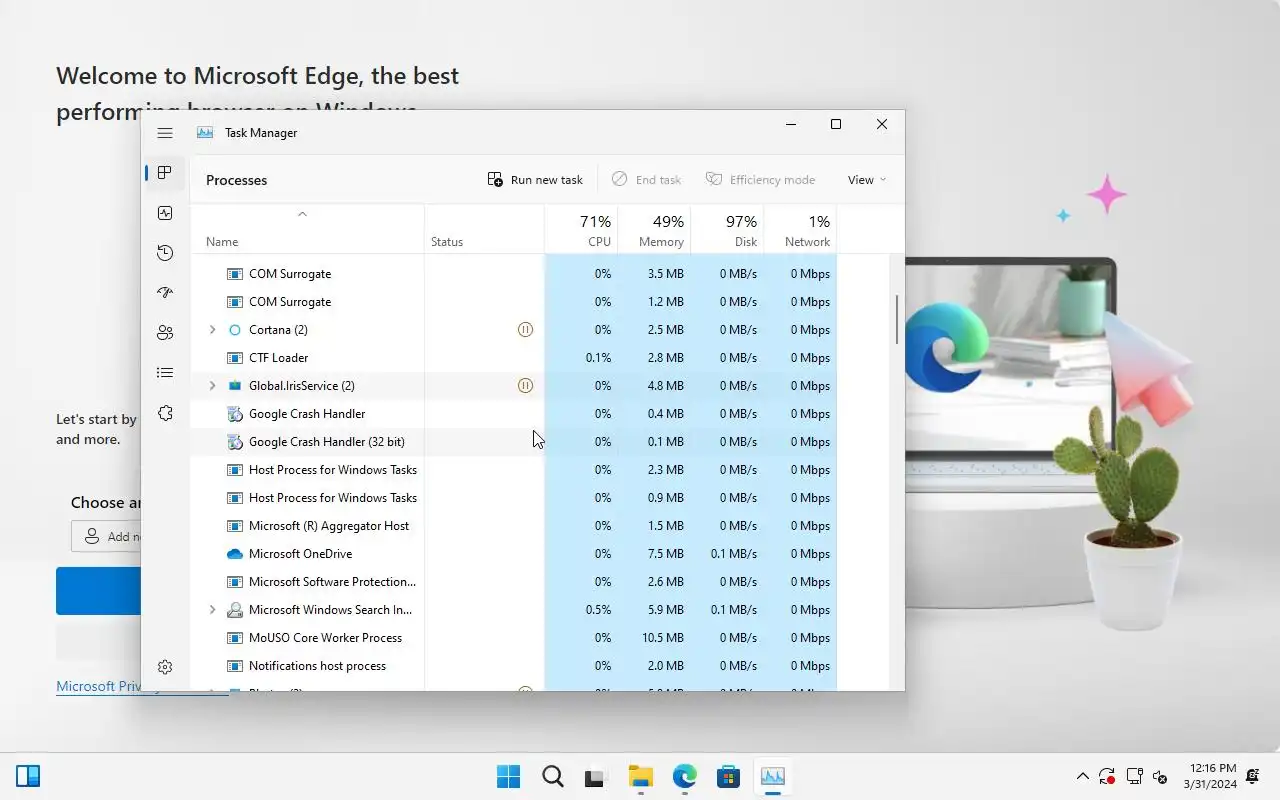Open Task Manager settings gear
Viewport: 1280px width, 800px height.
[x=165, y=667]
